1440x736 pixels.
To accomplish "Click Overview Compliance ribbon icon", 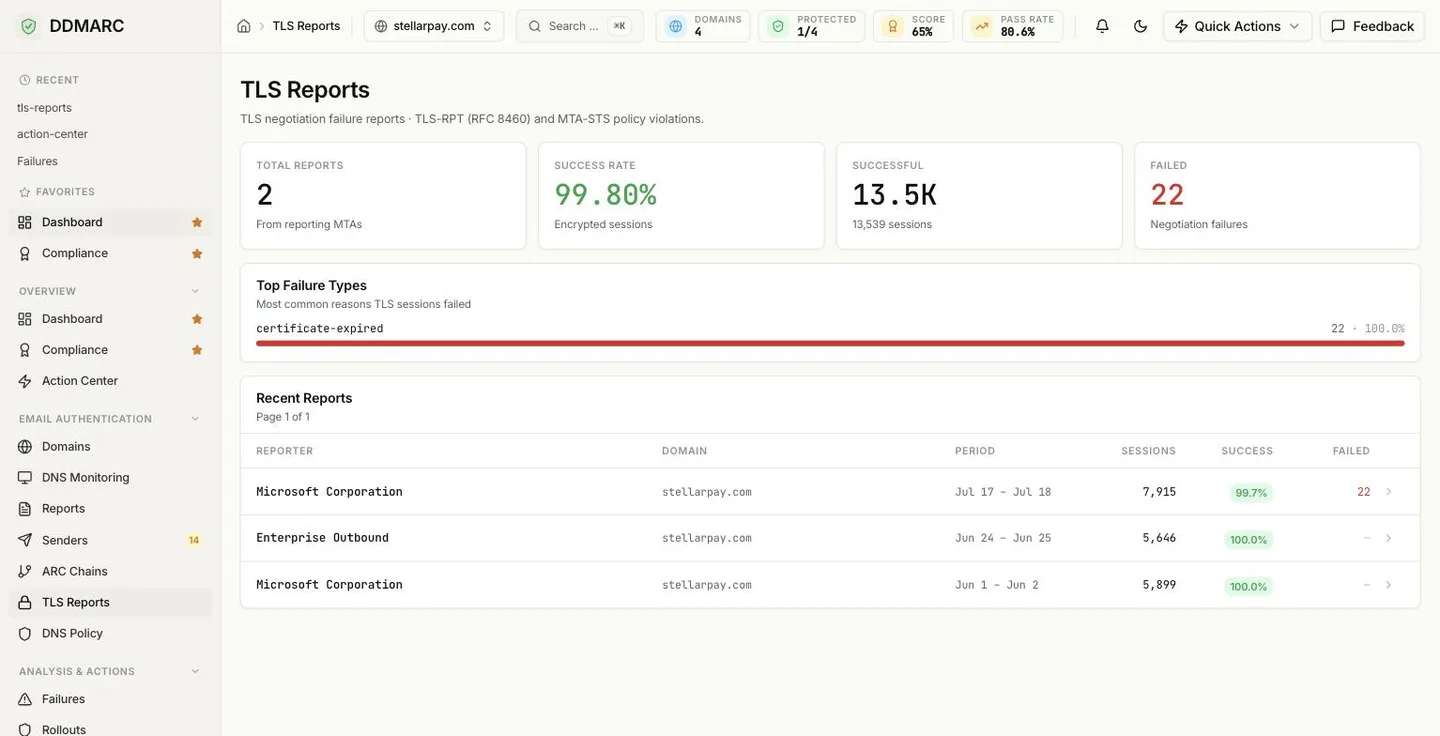I will (25, 350).
